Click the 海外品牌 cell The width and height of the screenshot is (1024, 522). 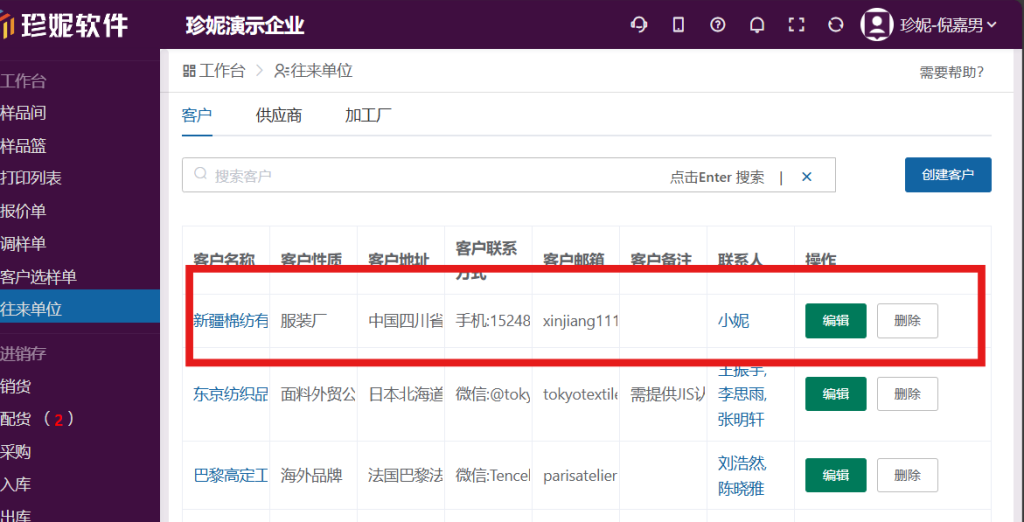click(x=312, y=475)
